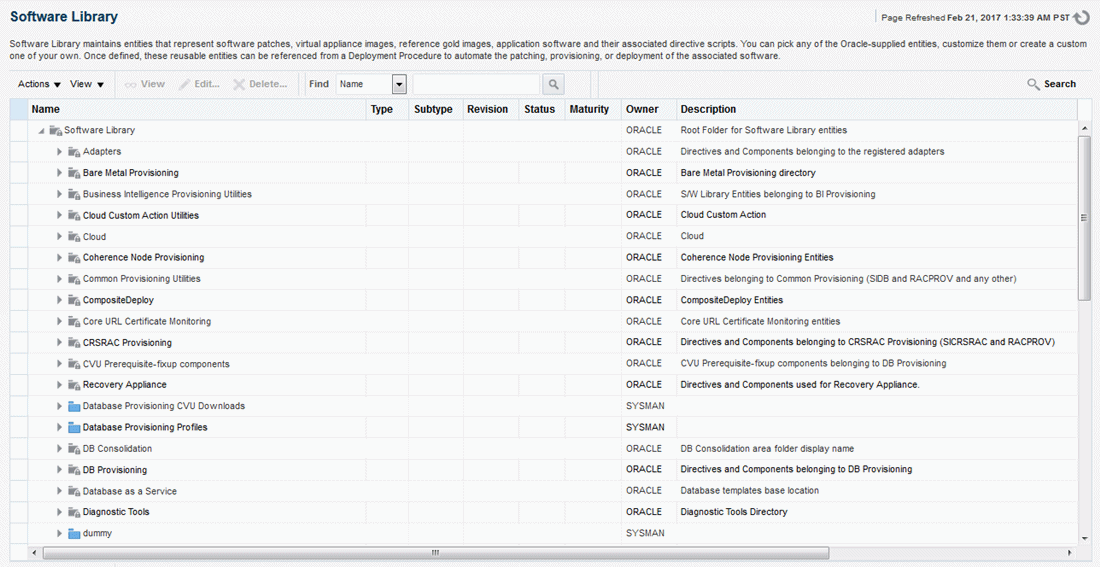Sort by the Name column header
This screenshot has height=567, width=1100.
click(x=196, y=109)
